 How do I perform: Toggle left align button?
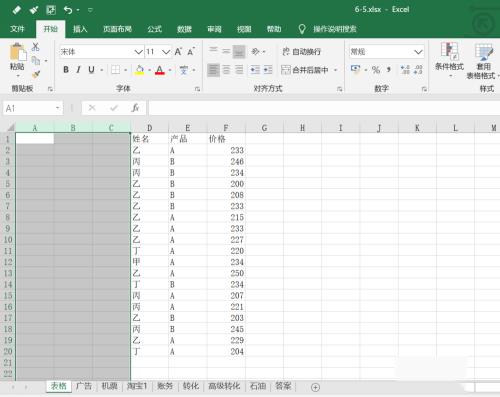coord(213,70)
